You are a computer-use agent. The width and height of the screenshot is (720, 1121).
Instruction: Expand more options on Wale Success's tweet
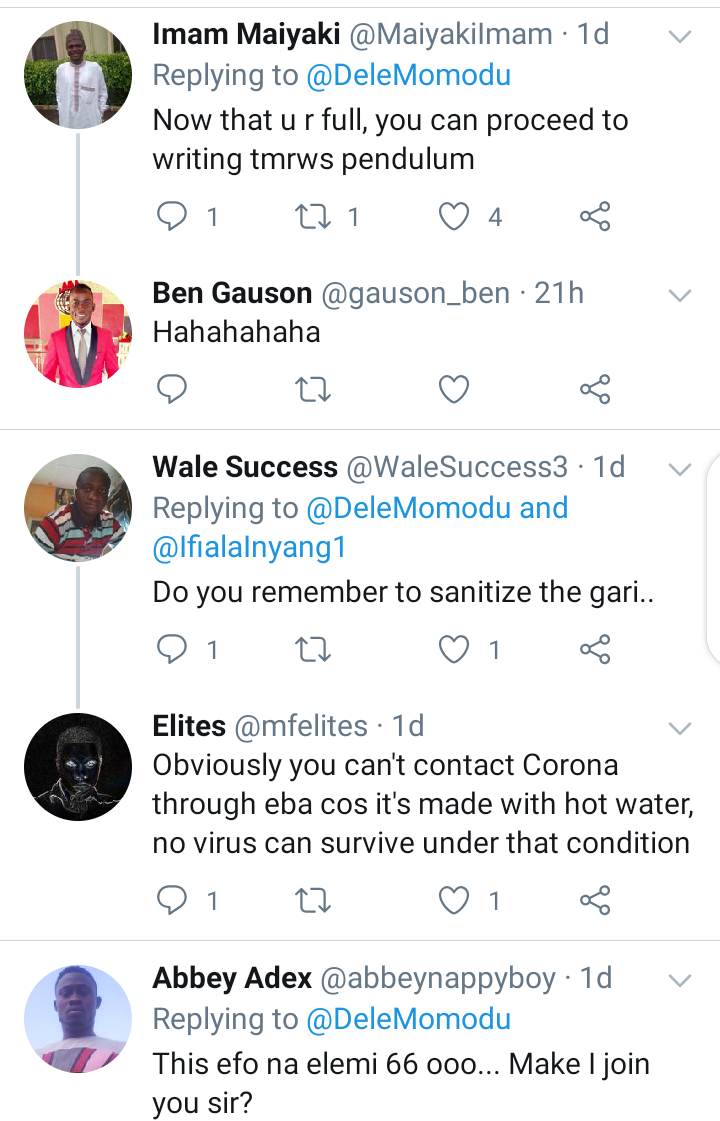[x=680, y=469]
